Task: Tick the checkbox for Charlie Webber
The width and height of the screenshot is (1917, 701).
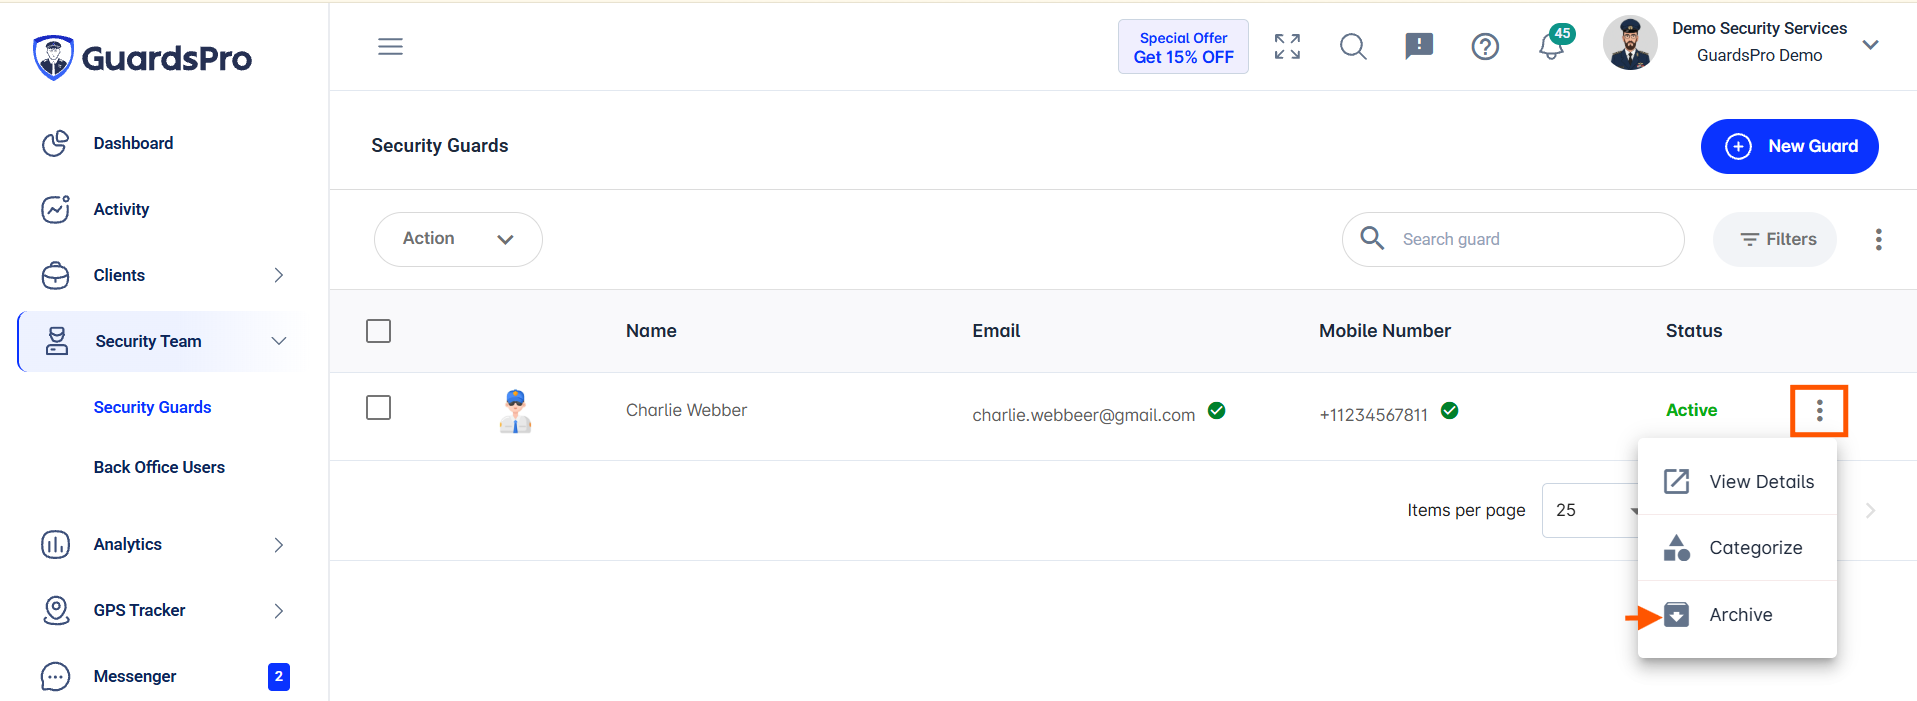Action: [378, 408]
